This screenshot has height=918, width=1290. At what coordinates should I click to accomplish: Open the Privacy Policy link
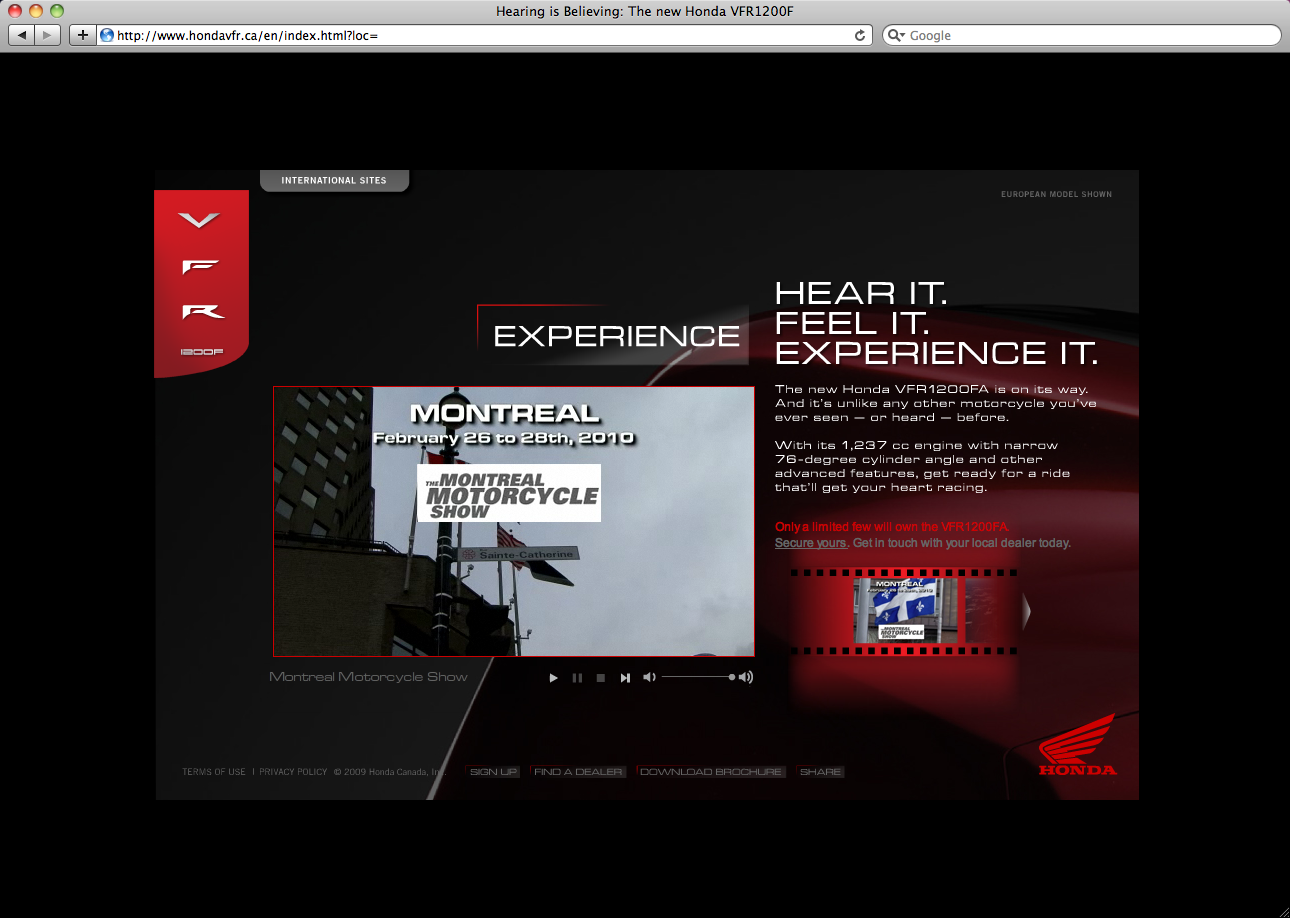pyautogui.click(x=293, y=772)
